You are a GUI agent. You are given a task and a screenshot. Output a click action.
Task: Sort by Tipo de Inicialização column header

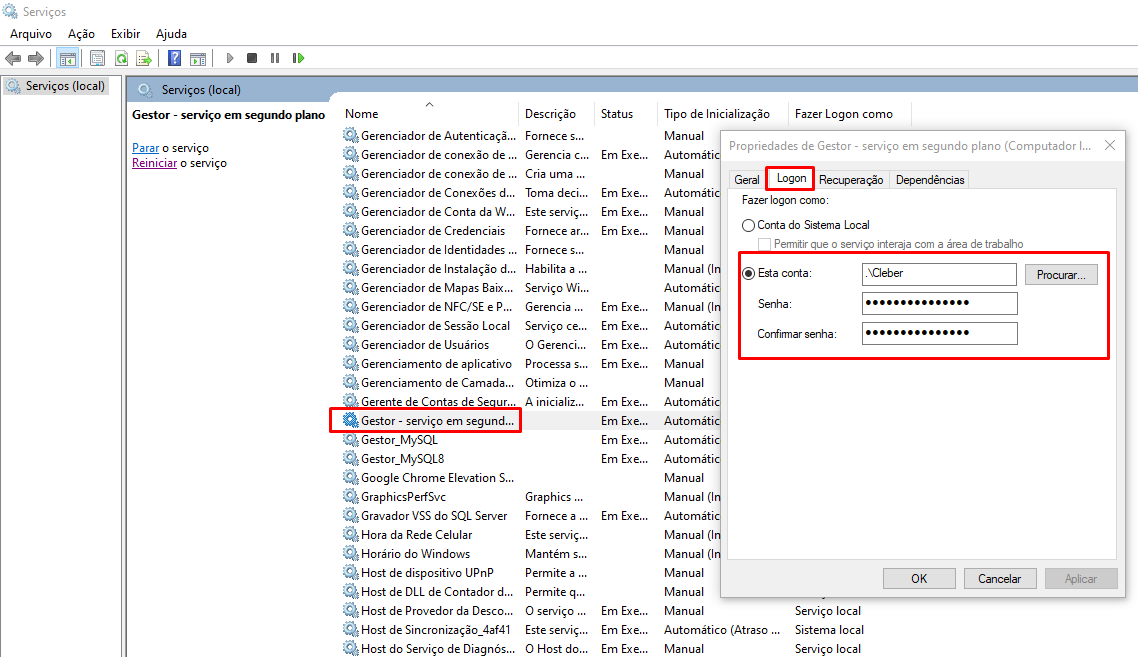pos(717,114)
